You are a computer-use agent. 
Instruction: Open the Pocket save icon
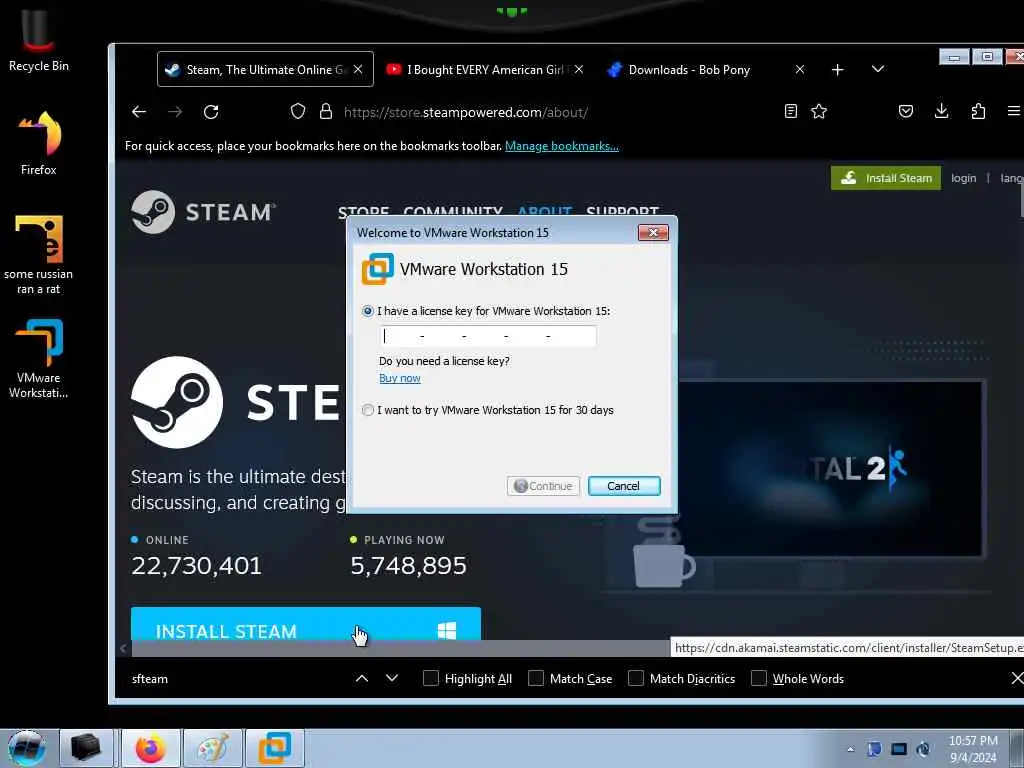(905, 112)
